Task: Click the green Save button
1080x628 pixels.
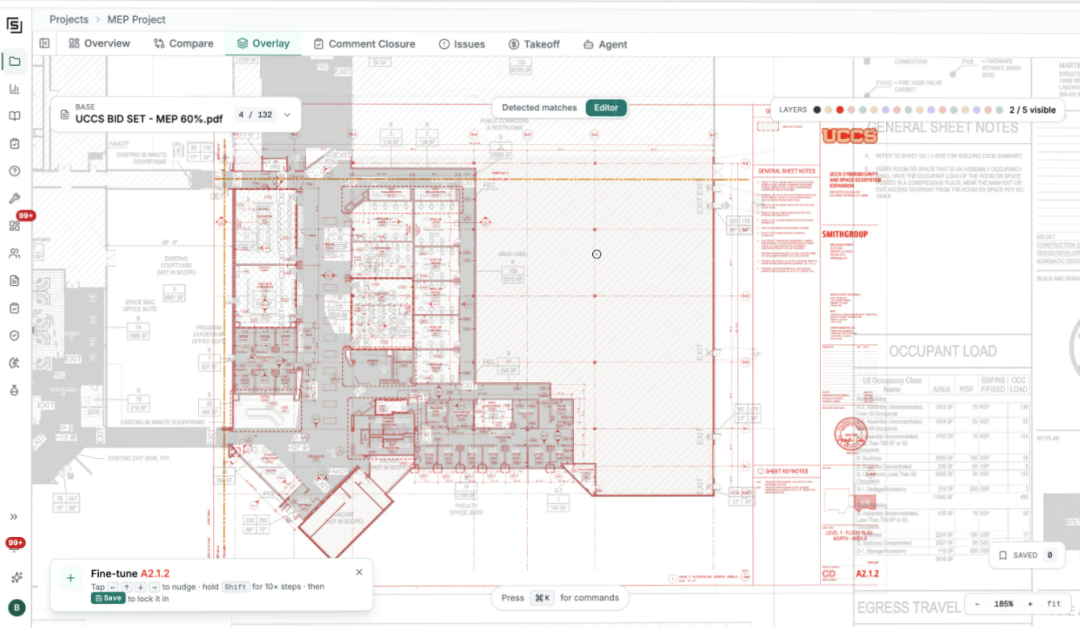Action: coord(108,598)
